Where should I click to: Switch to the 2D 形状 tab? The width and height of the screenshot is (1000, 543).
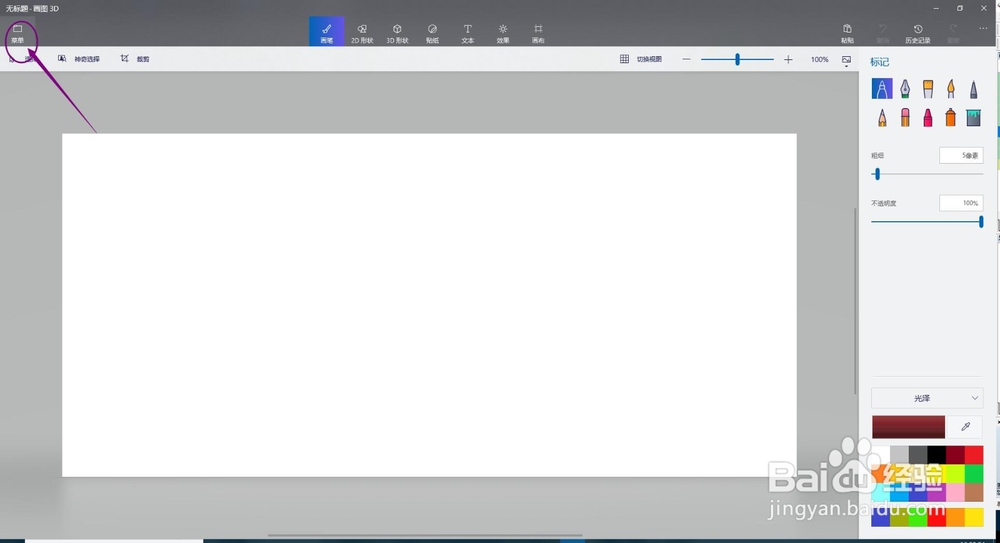(x=362, y=33)
